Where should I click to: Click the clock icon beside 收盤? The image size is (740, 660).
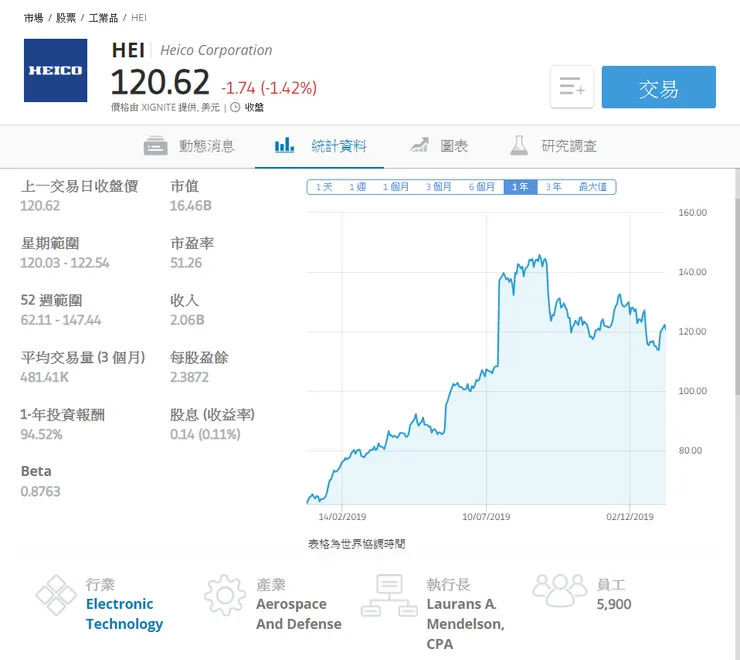point(235,107)
